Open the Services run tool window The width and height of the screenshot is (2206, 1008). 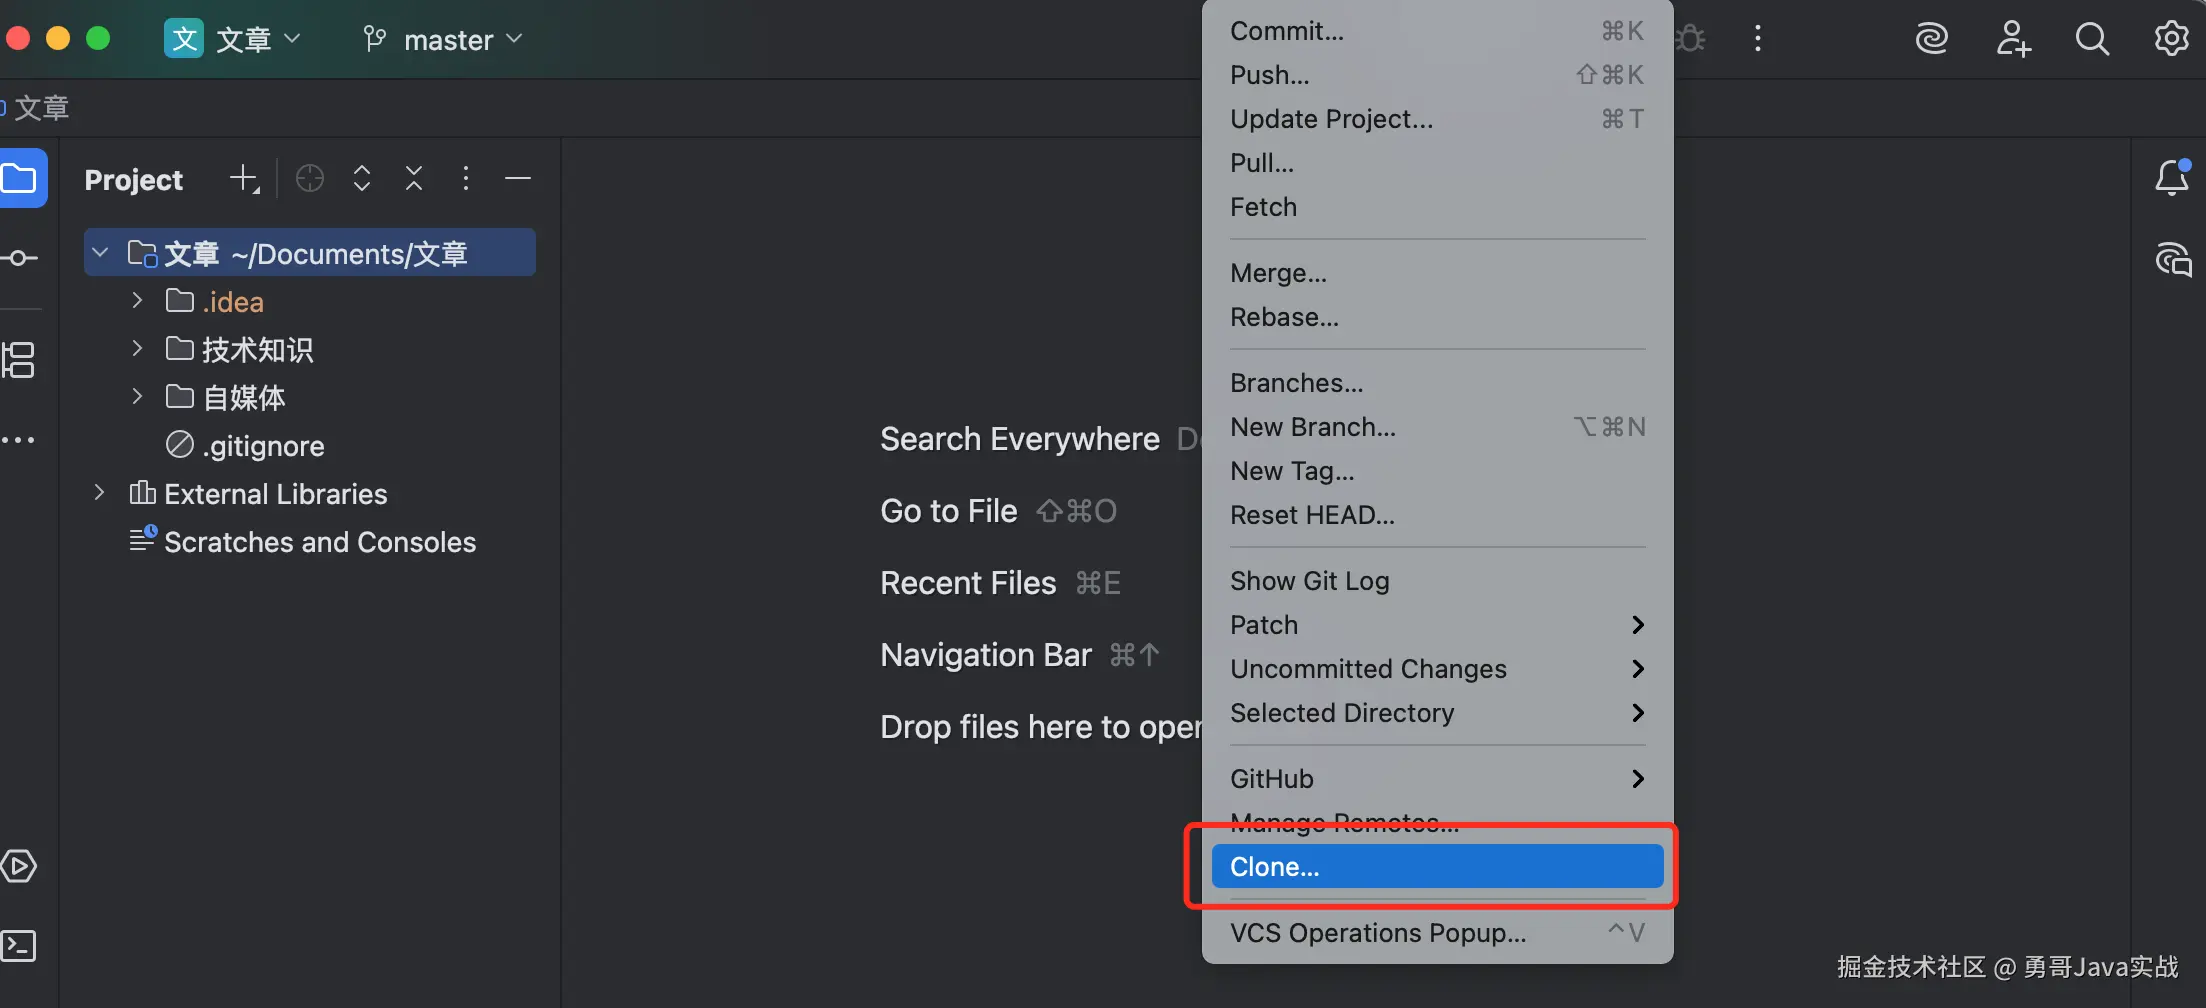click(20, 866)
